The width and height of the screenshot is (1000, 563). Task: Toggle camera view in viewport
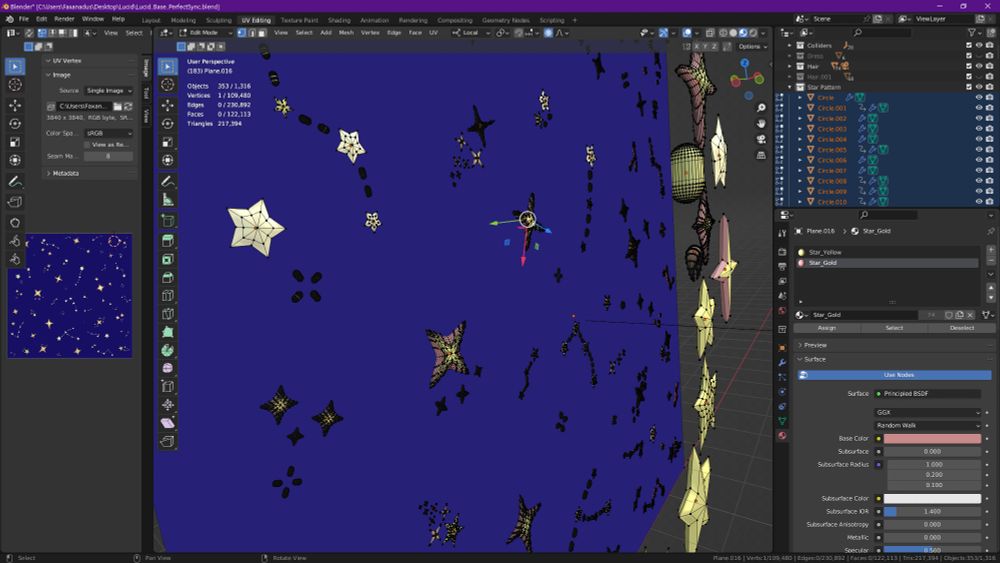761,140
